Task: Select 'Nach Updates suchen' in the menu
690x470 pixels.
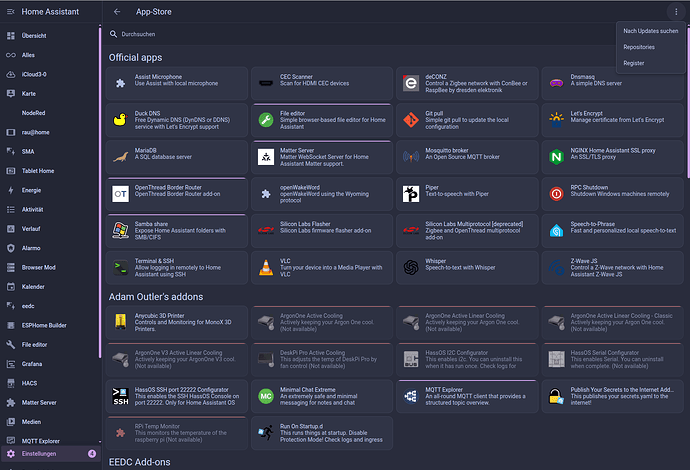Action: pos(650,31)
